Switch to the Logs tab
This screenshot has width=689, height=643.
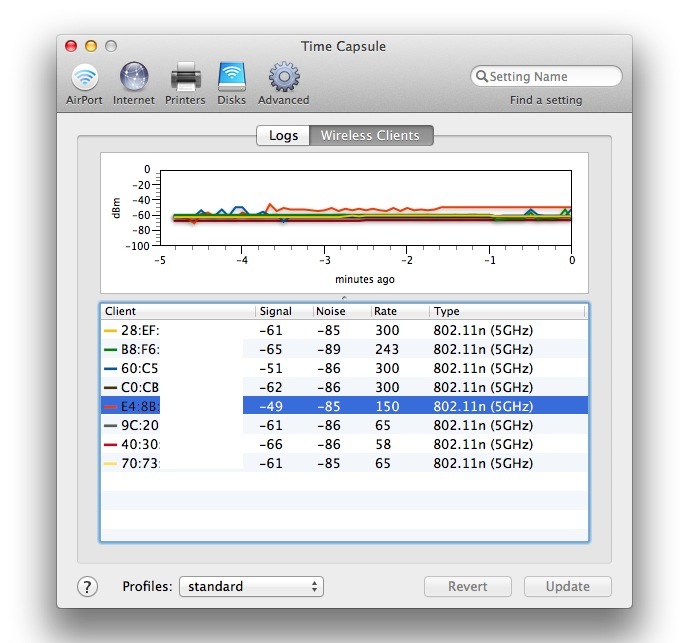point(283,135)
